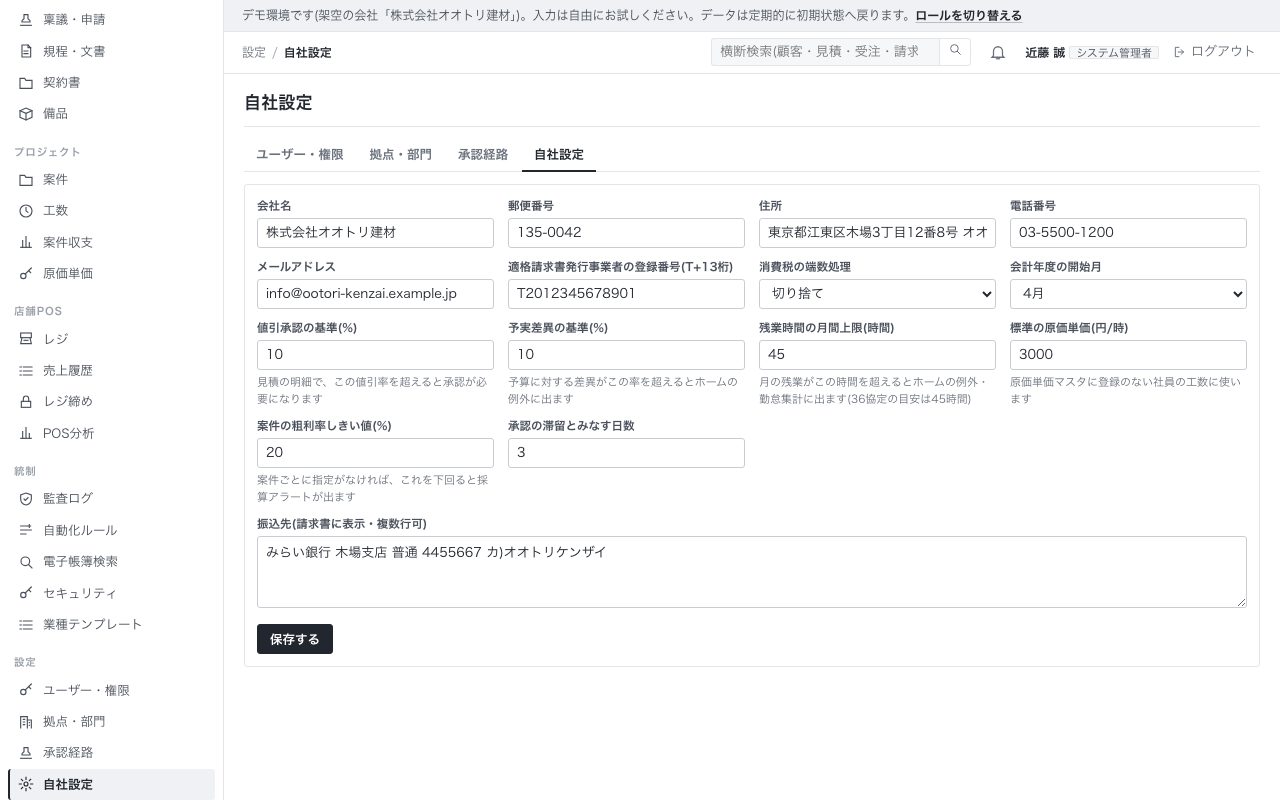Open the 案件 folder icon
Viewport: 1280px width, 800px height.
pos(26,179)
